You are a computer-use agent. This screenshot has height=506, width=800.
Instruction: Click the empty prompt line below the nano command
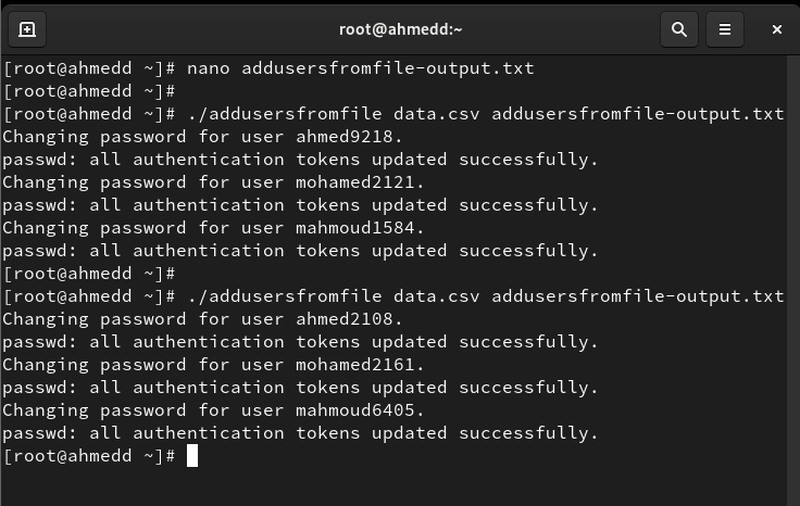tap(89, 91)
